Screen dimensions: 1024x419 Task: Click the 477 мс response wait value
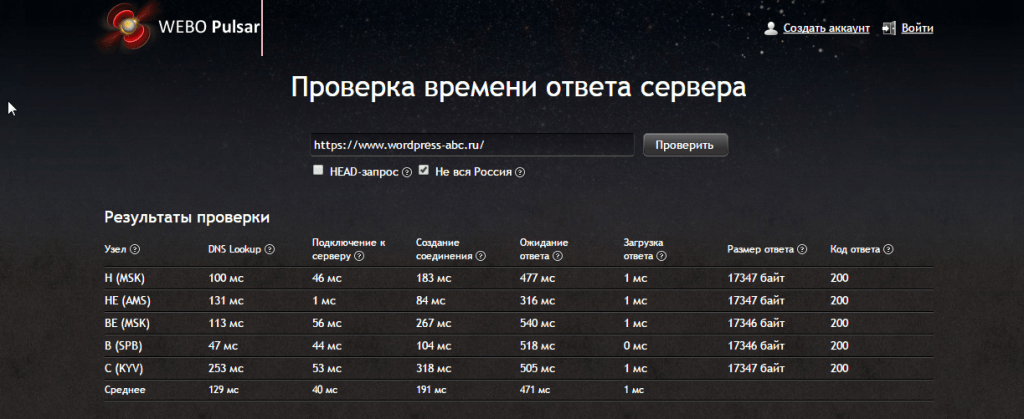tap(537, 279)
